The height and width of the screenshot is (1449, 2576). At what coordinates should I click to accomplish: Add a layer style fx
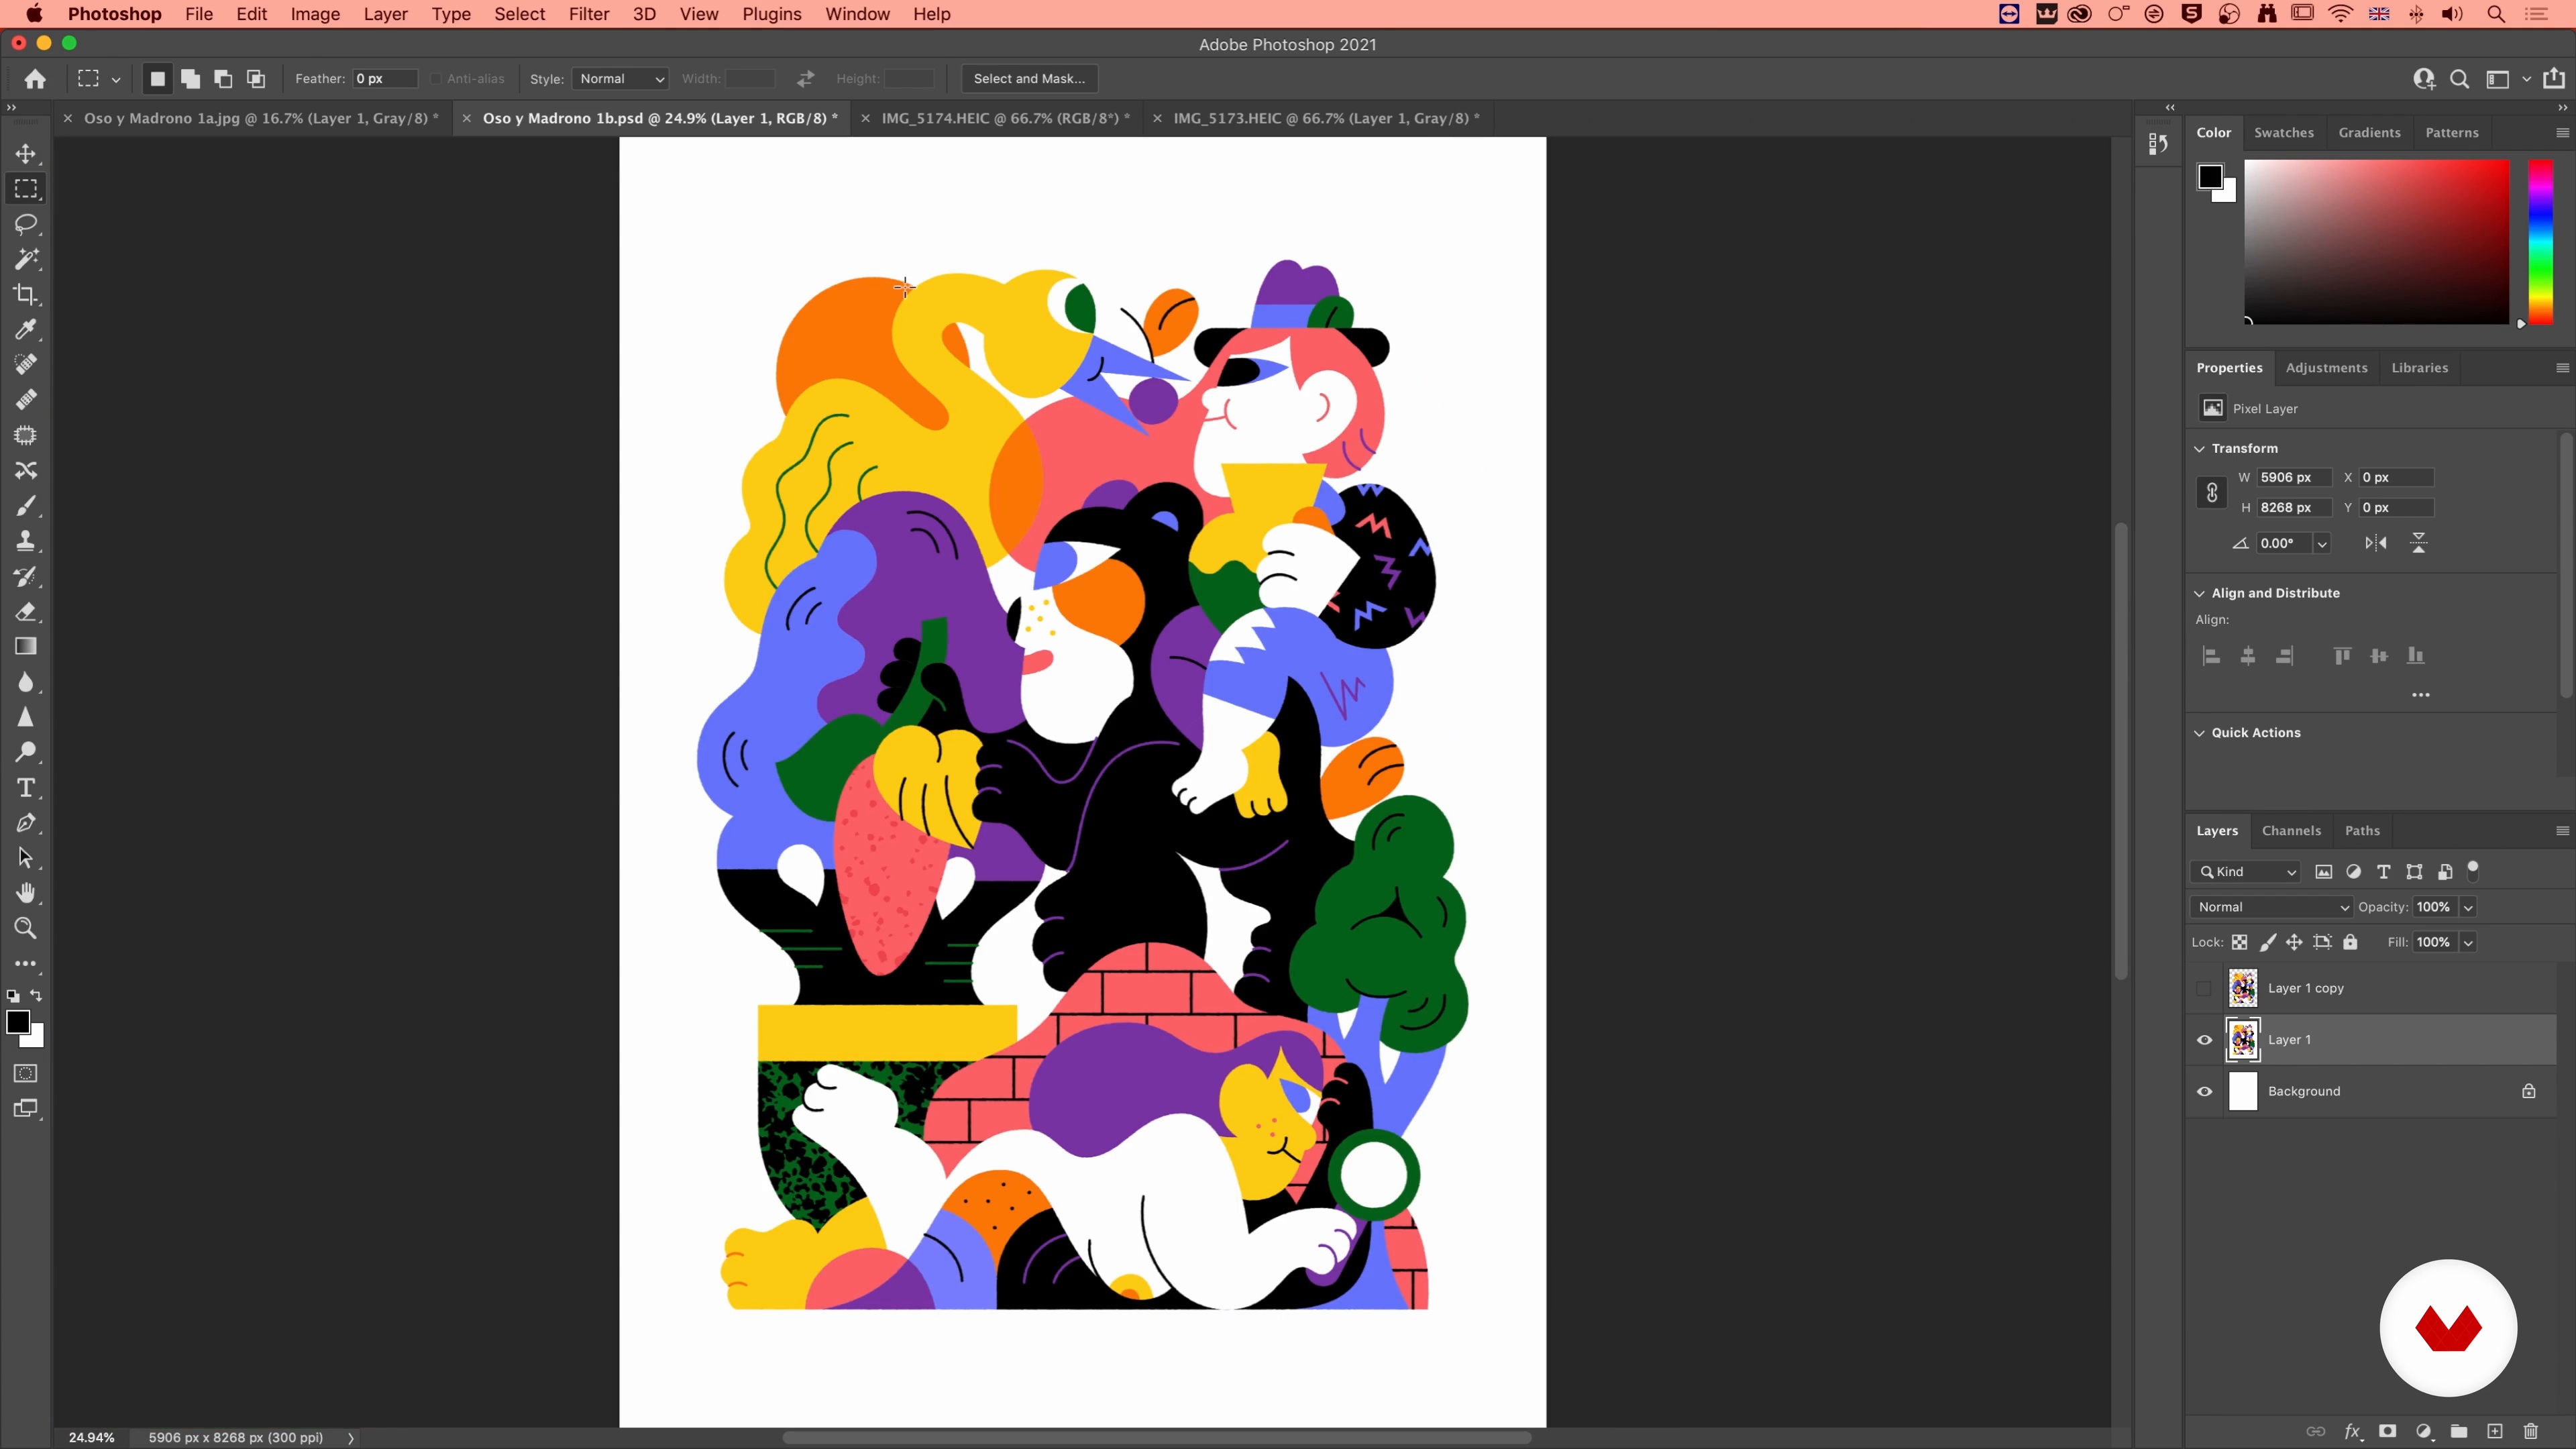[x=2352, y=1431]
